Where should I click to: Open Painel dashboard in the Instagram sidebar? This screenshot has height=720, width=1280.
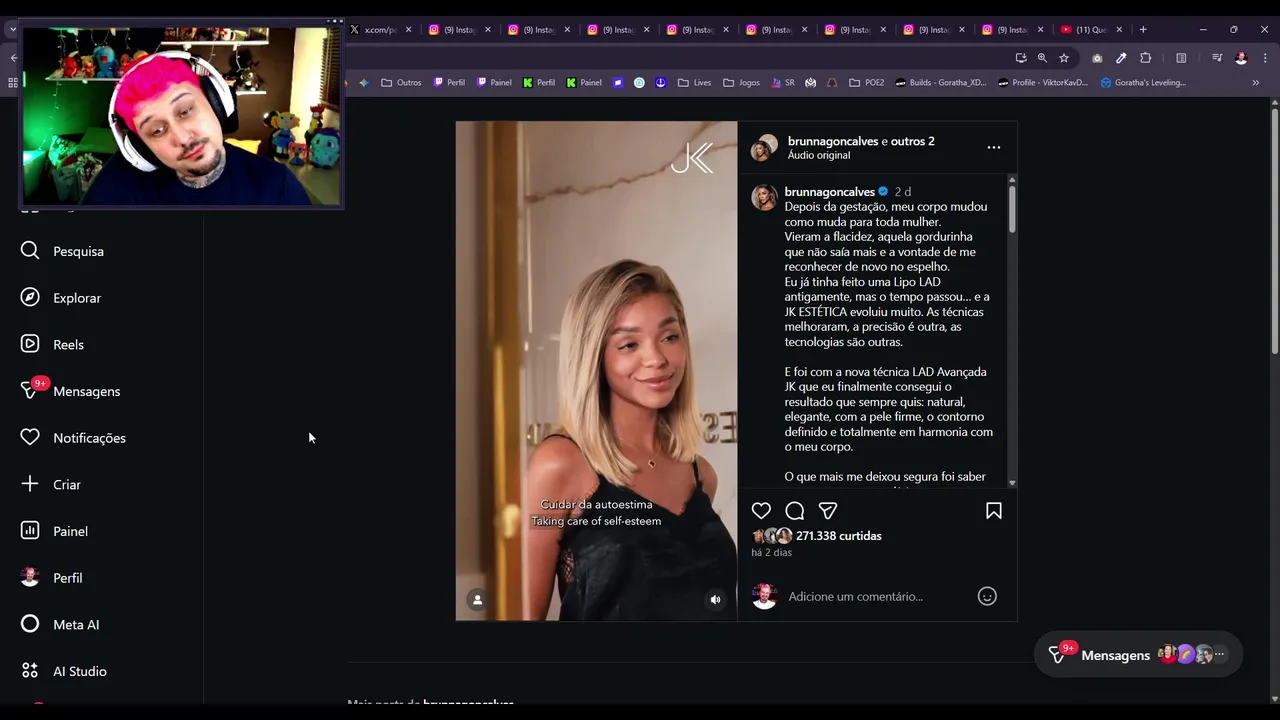click(x=55, y=531)
